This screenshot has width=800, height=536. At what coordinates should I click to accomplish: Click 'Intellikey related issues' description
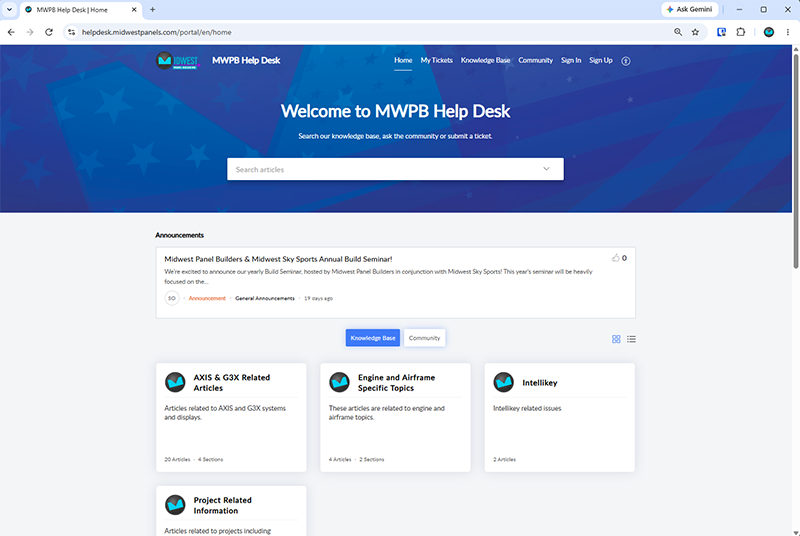527,409
